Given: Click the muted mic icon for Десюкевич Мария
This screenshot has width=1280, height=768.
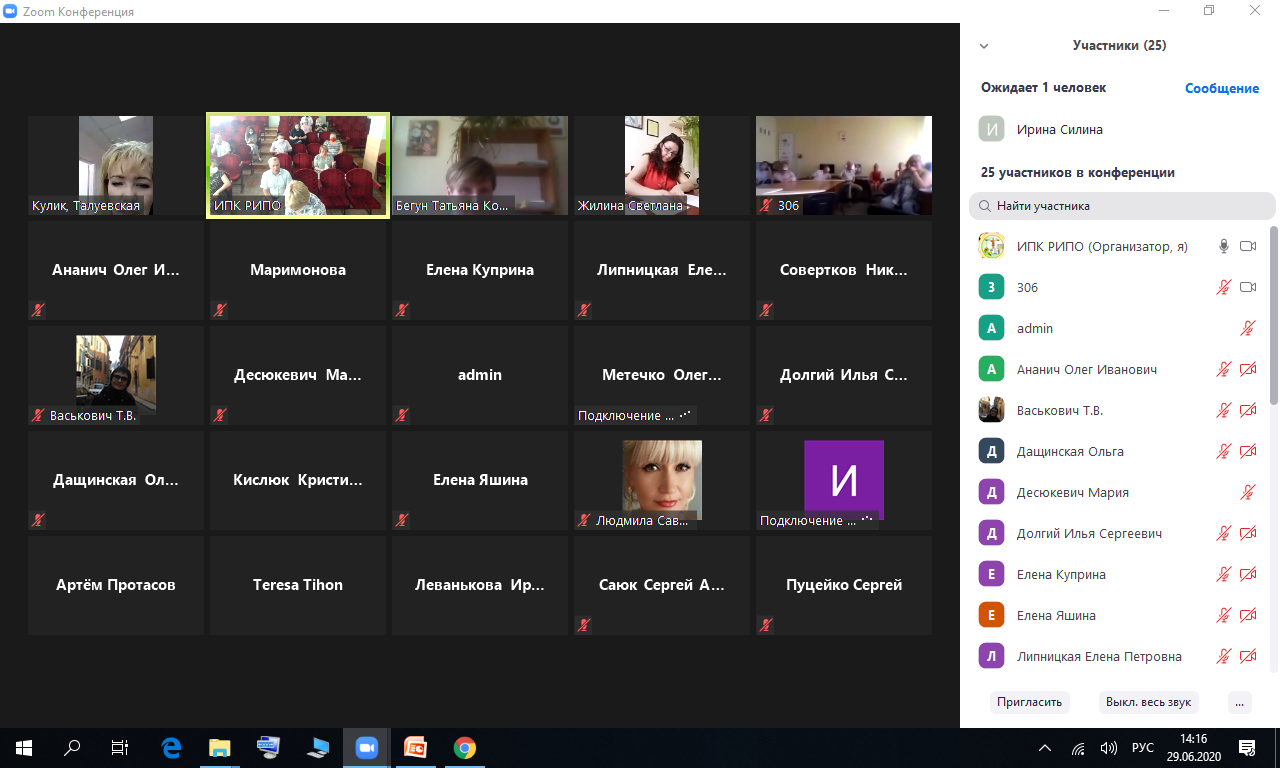Looking at the screenshot, I should 1247,492.
